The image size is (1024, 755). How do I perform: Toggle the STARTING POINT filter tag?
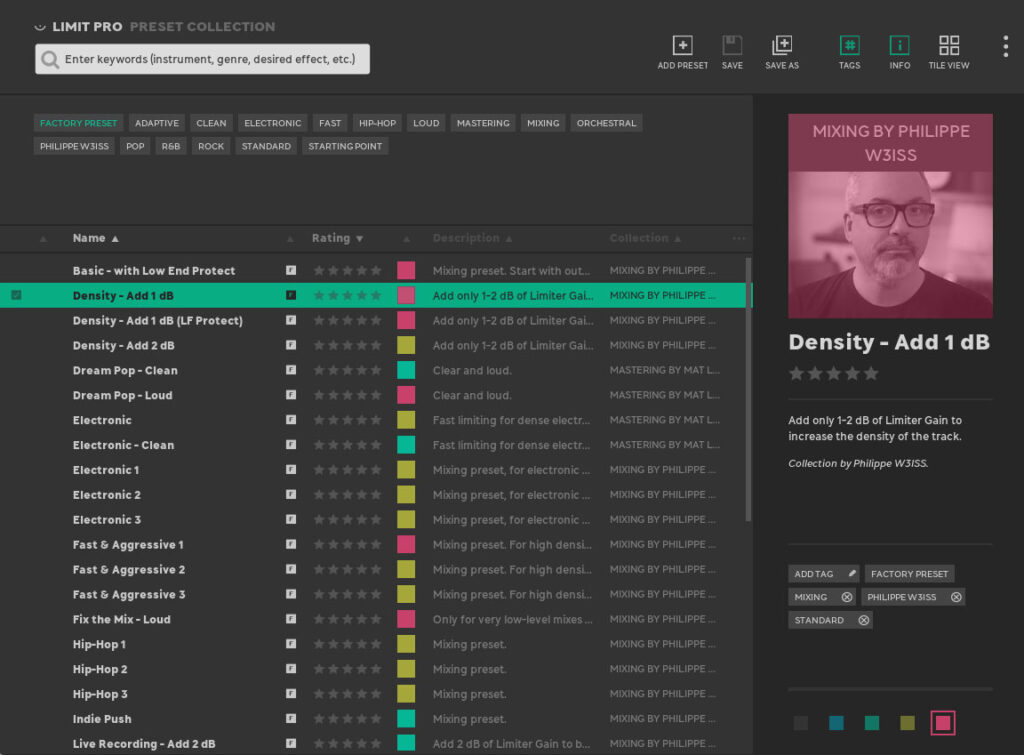tap(345, 146)
